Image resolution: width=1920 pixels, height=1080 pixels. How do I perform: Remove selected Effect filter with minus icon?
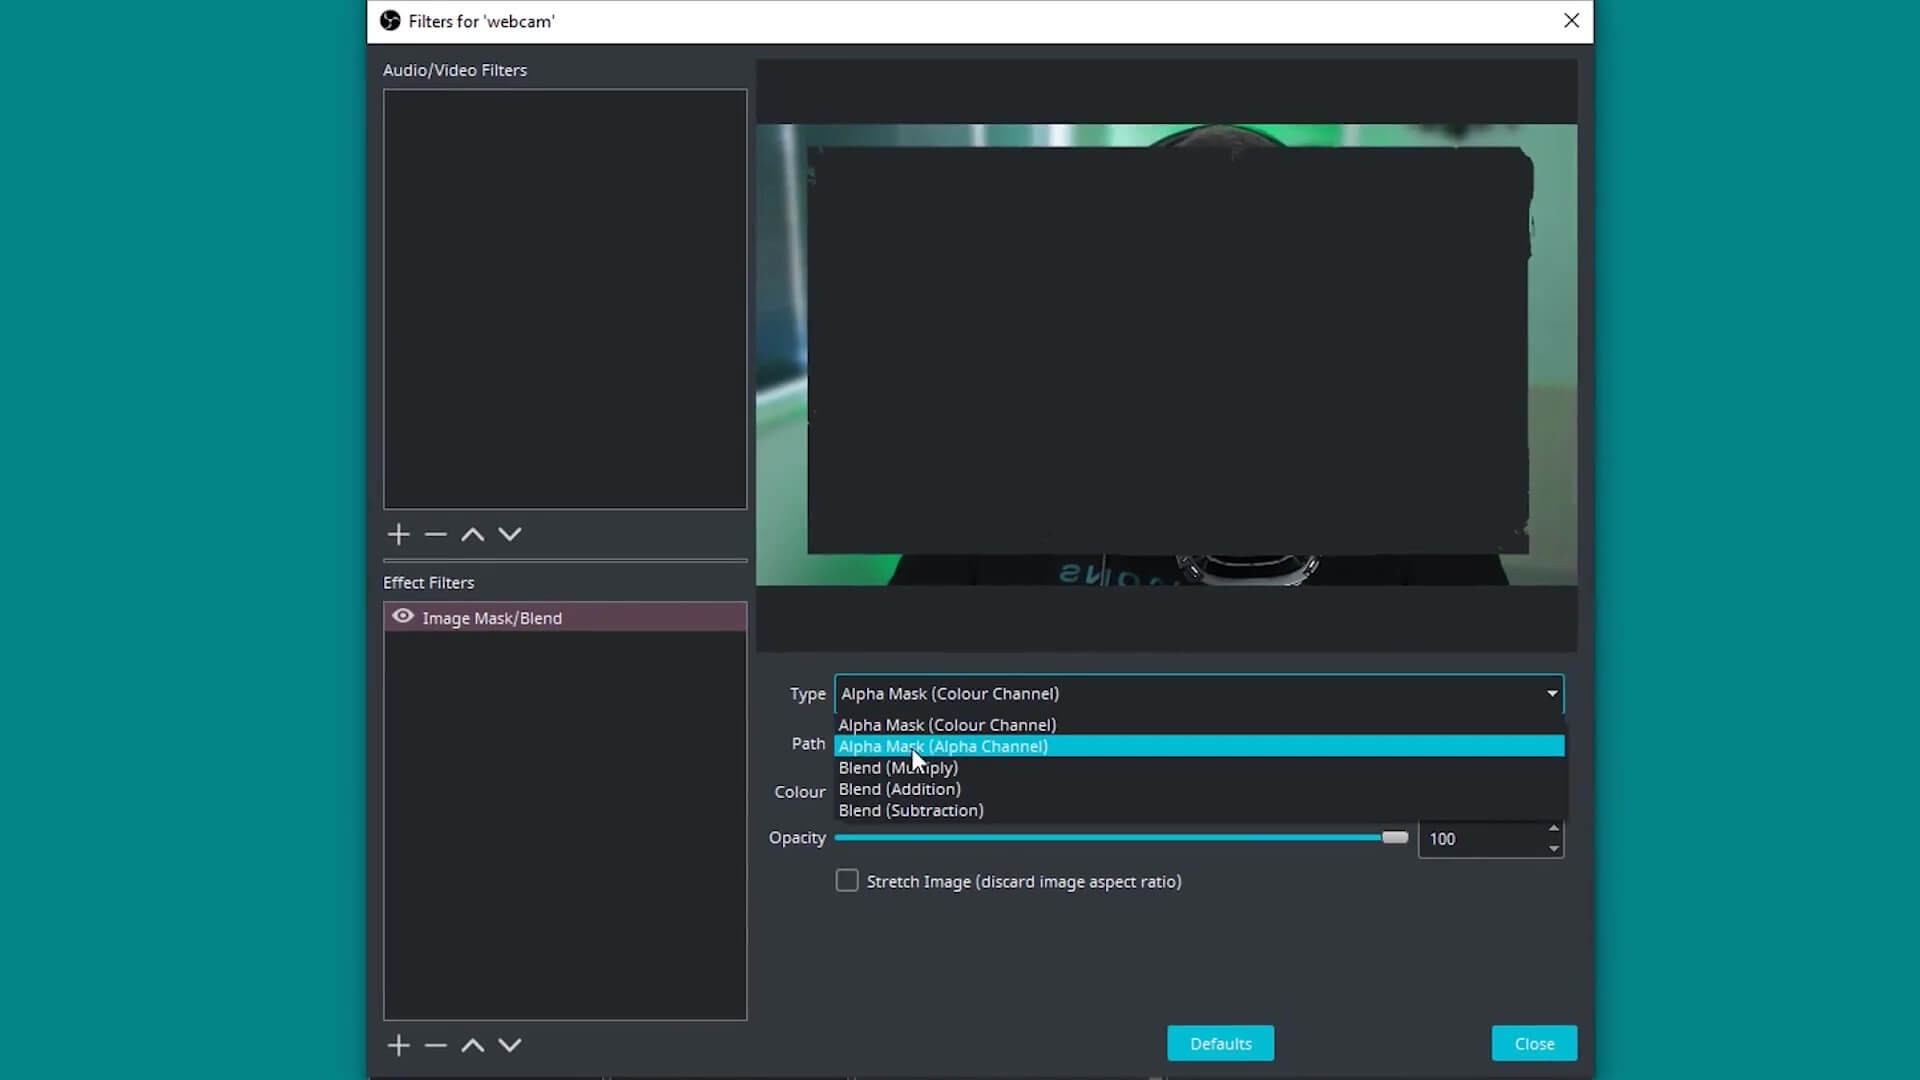[435, 1045]
